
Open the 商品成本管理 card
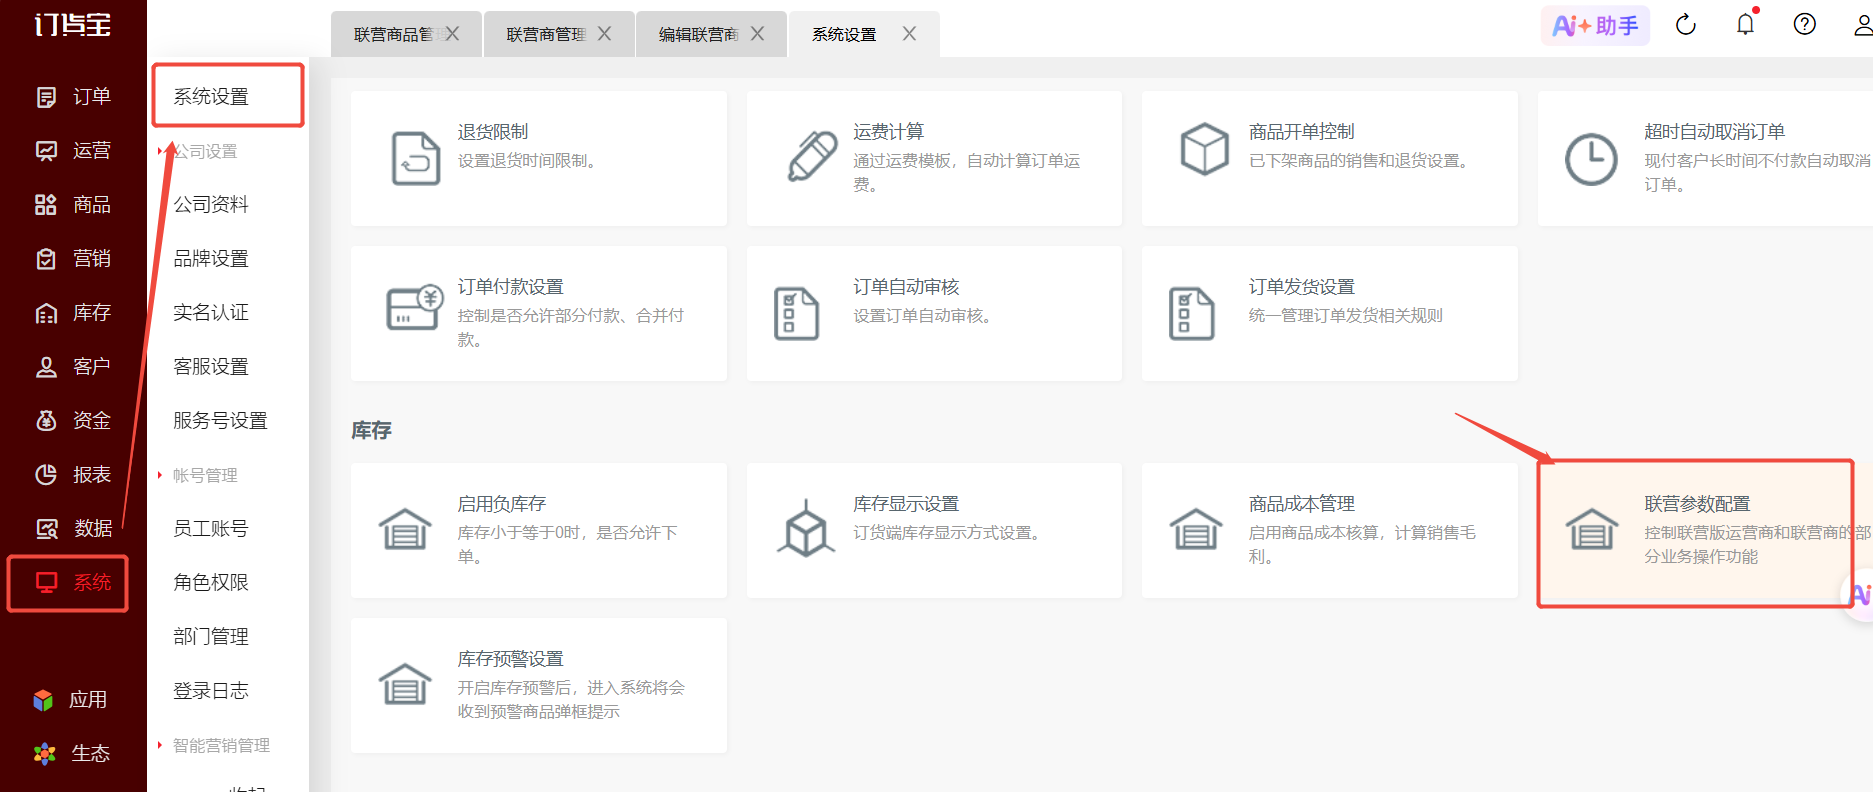click(x=1330, y=531)
